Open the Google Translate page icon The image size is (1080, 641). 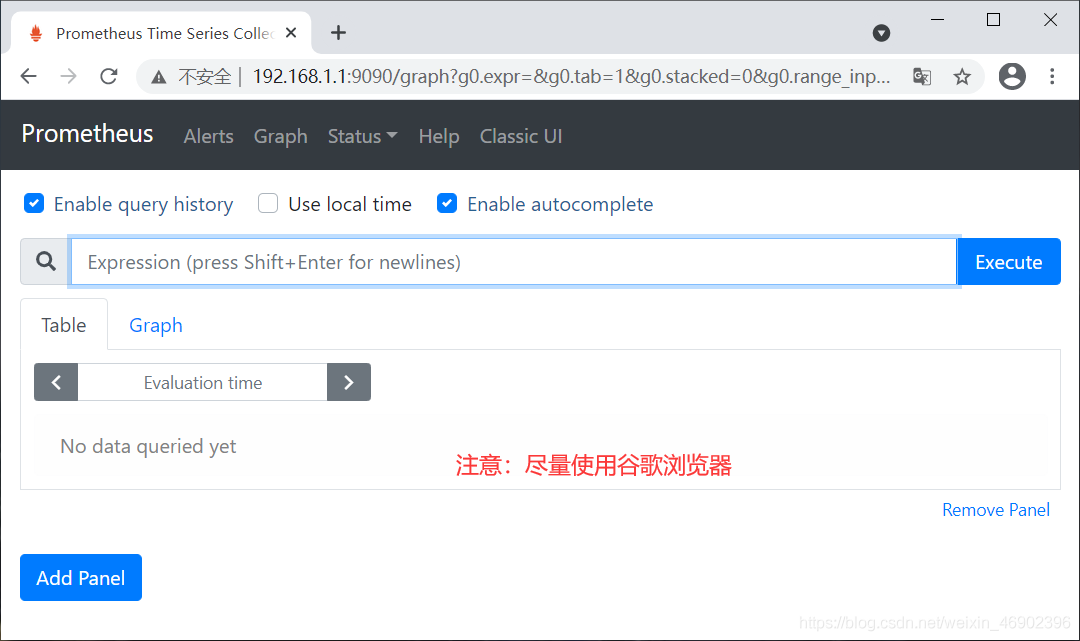click(x=922, y=76)
